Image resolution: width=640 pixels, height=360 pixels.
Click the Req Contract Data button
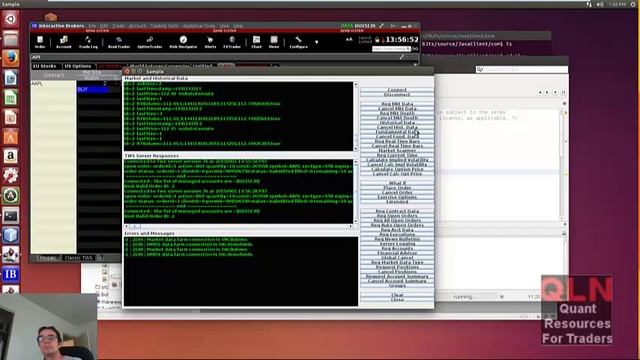pyautogui.click(x=397, y=211)
